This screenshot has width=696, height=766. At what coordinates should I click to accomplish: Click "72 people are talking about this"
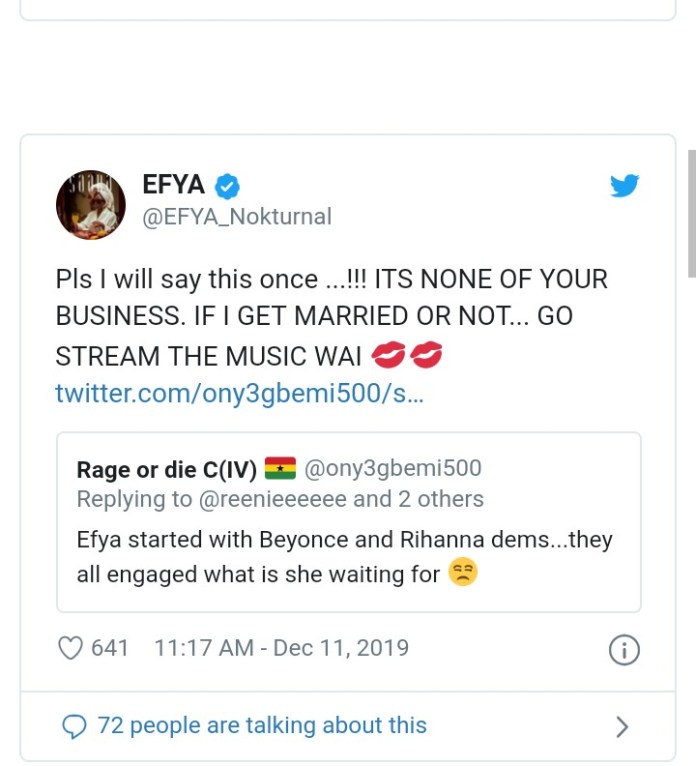[262, 726]
